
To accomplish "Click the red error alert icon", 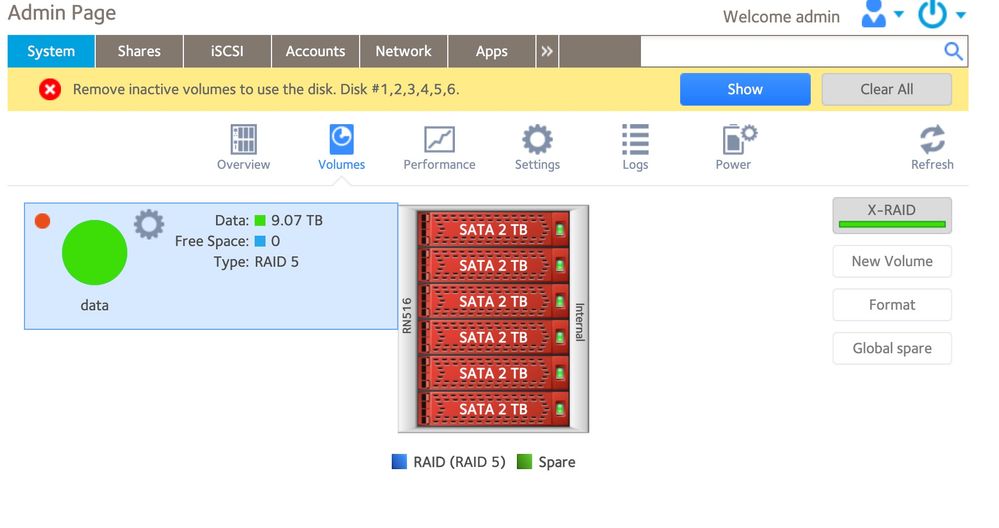I will (x=50, y=89).
